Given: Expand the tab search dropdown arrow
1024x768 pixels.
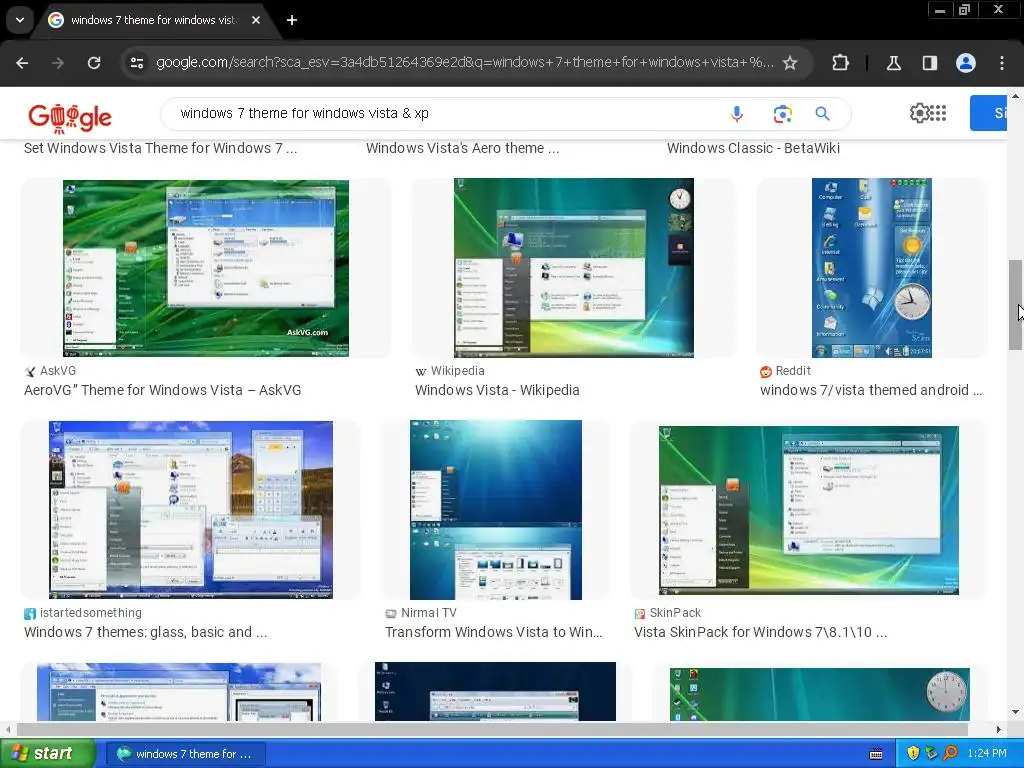Looking at the screenshot, I should [x=20, y=20].
